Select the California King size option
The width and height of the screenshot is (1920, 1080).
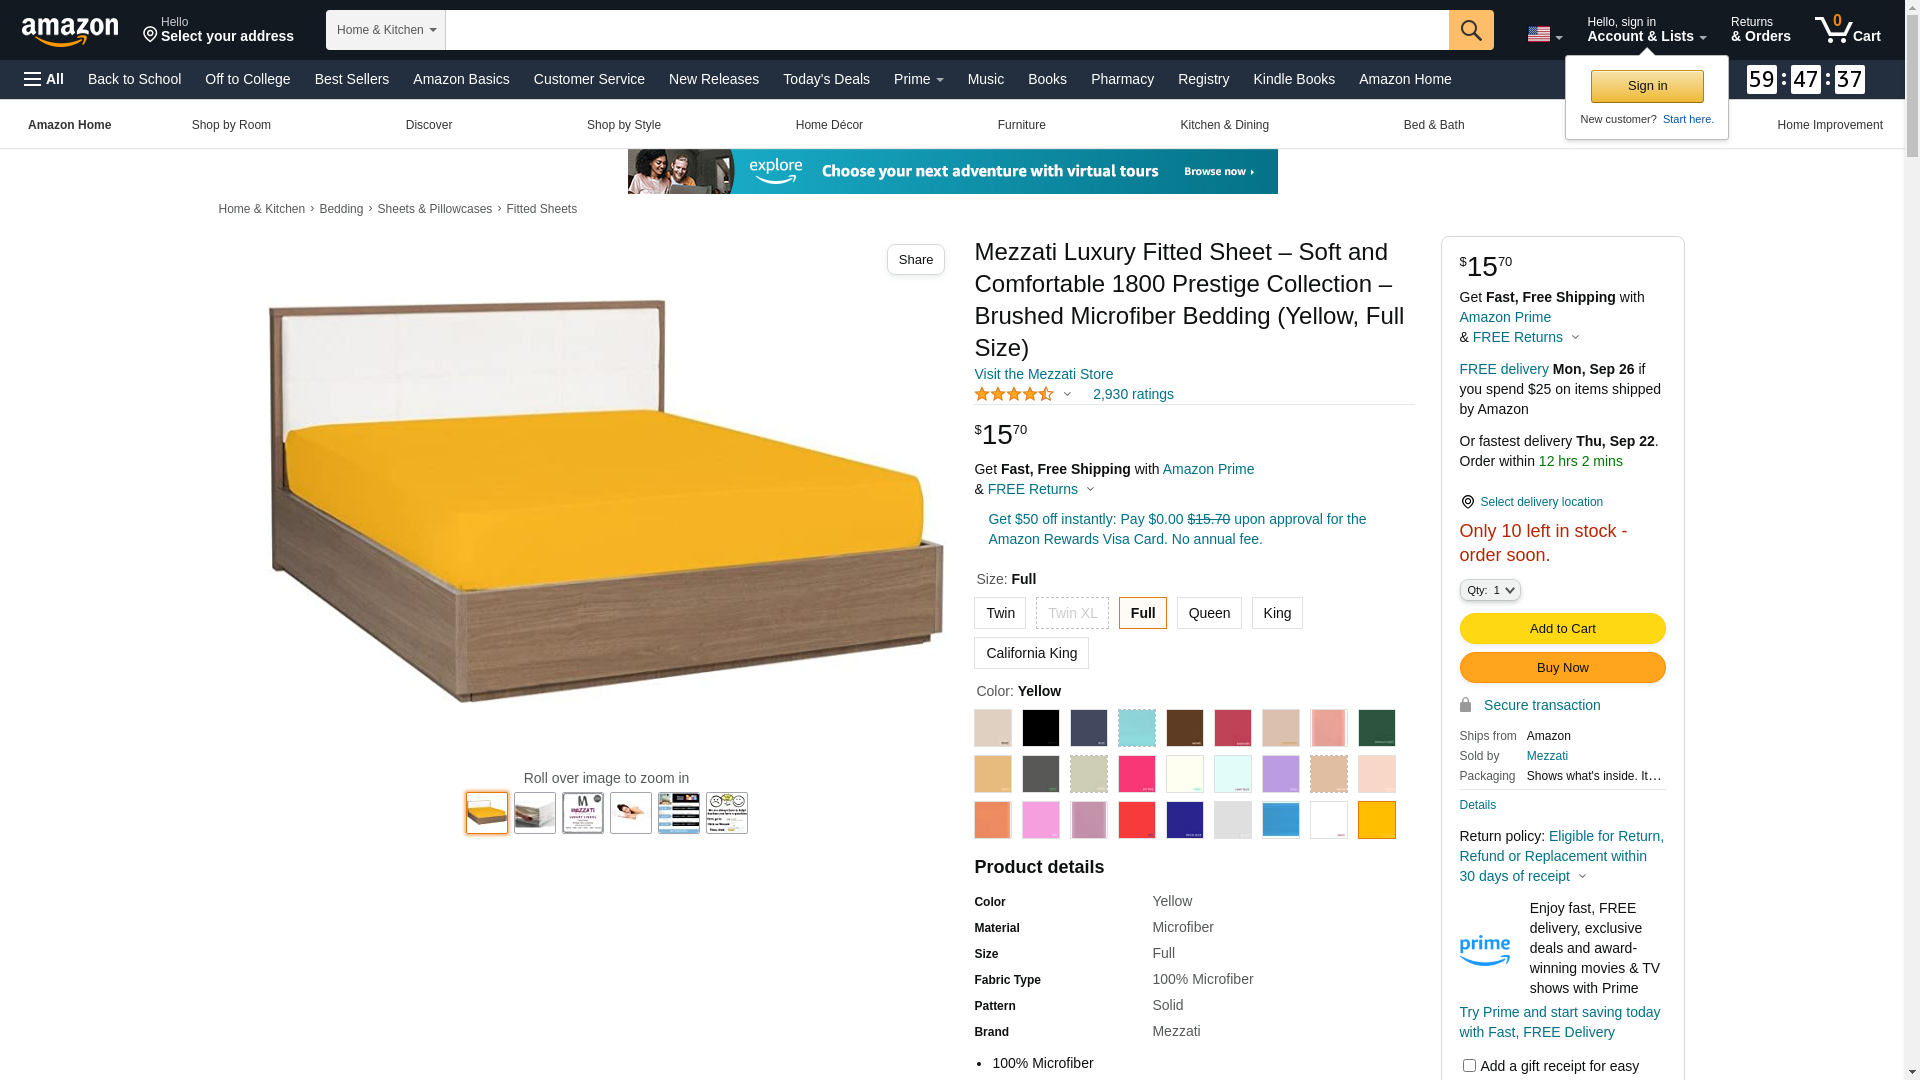tap(1031, 653)
